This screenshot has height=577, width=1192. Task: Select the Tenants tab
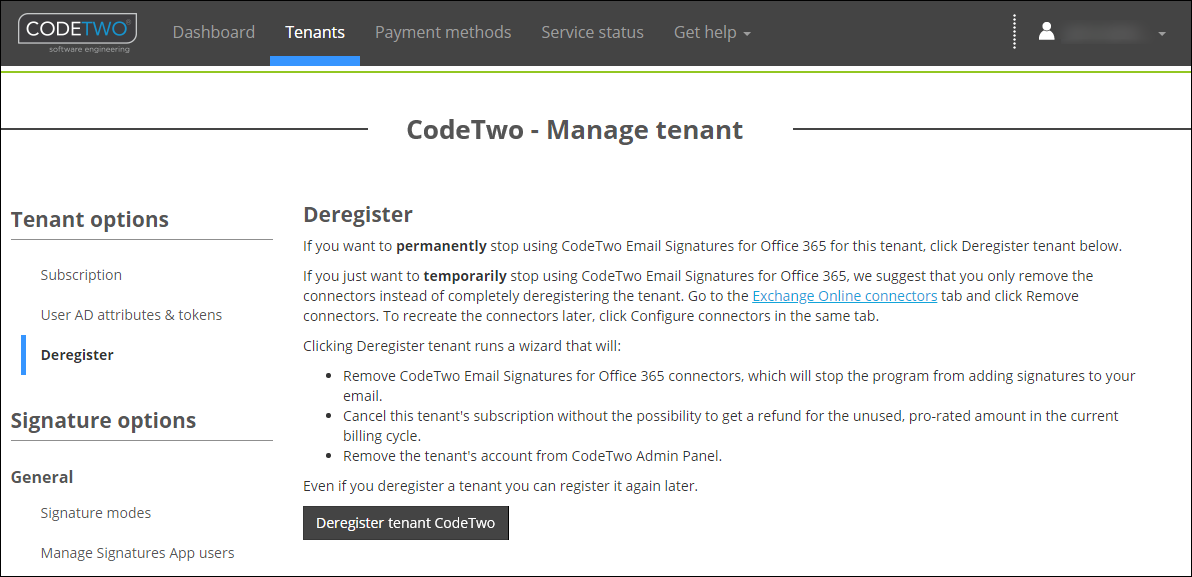[x=315, y=33]
